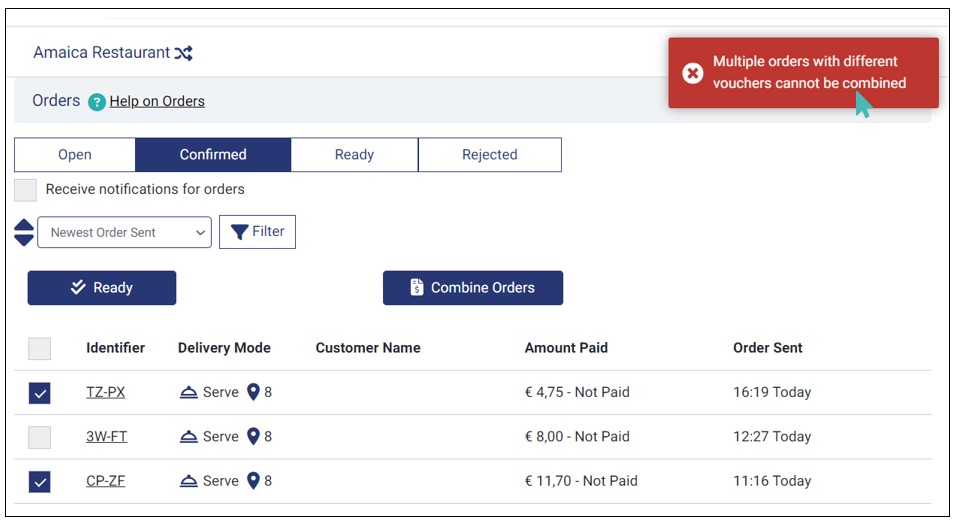The width and height of the screenshot is (955, 523).
Task: Click the serve cloche icon in CP-ZF row
Action: (189, 481)
